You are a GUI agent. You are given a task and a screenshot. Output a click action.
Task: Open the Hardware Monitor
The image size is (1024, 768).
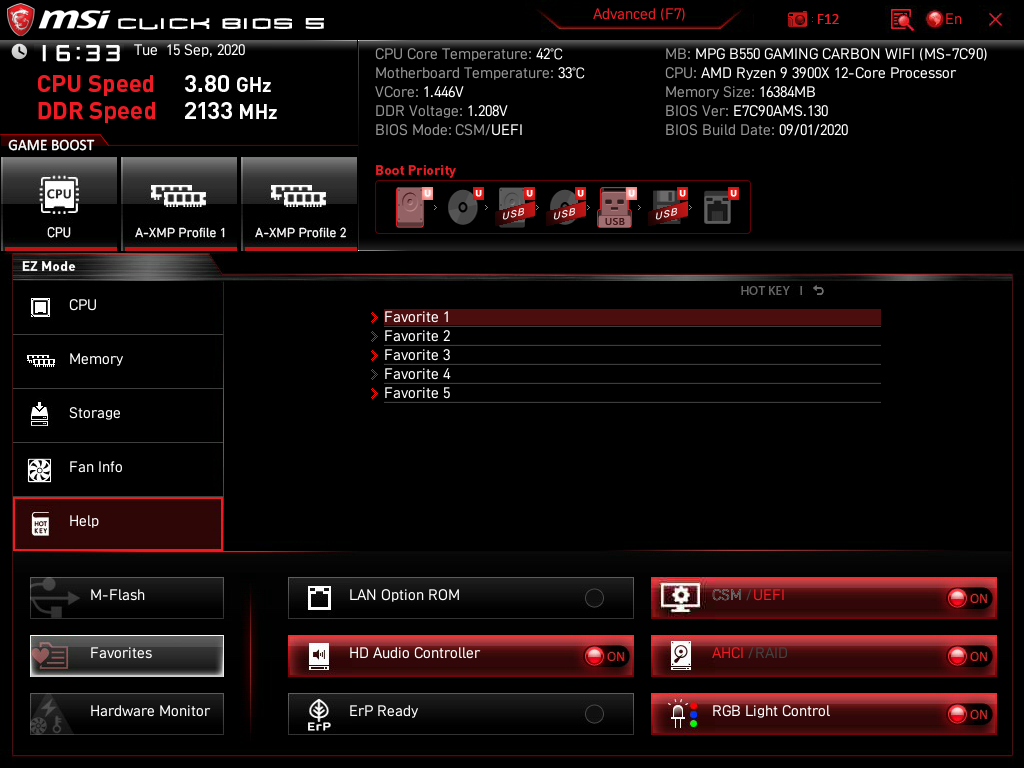click(x=127, y=714)
